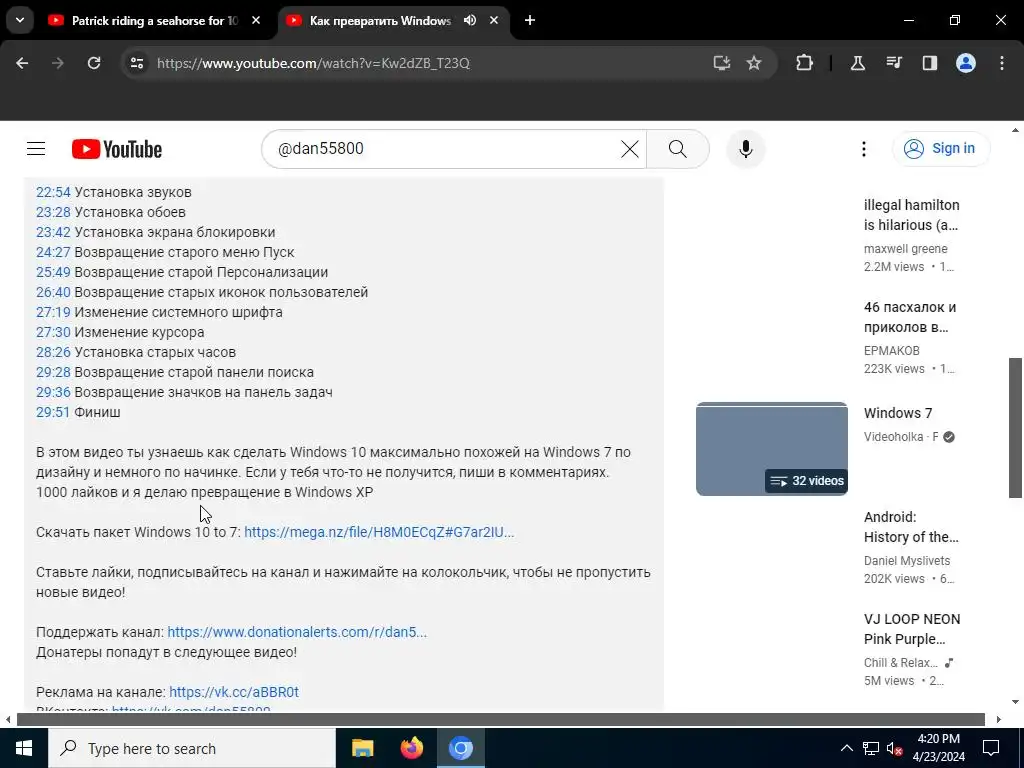This screenshot has height=768, width=1024.
Task: Open the Windows Start button
Action: coord(24,748)
